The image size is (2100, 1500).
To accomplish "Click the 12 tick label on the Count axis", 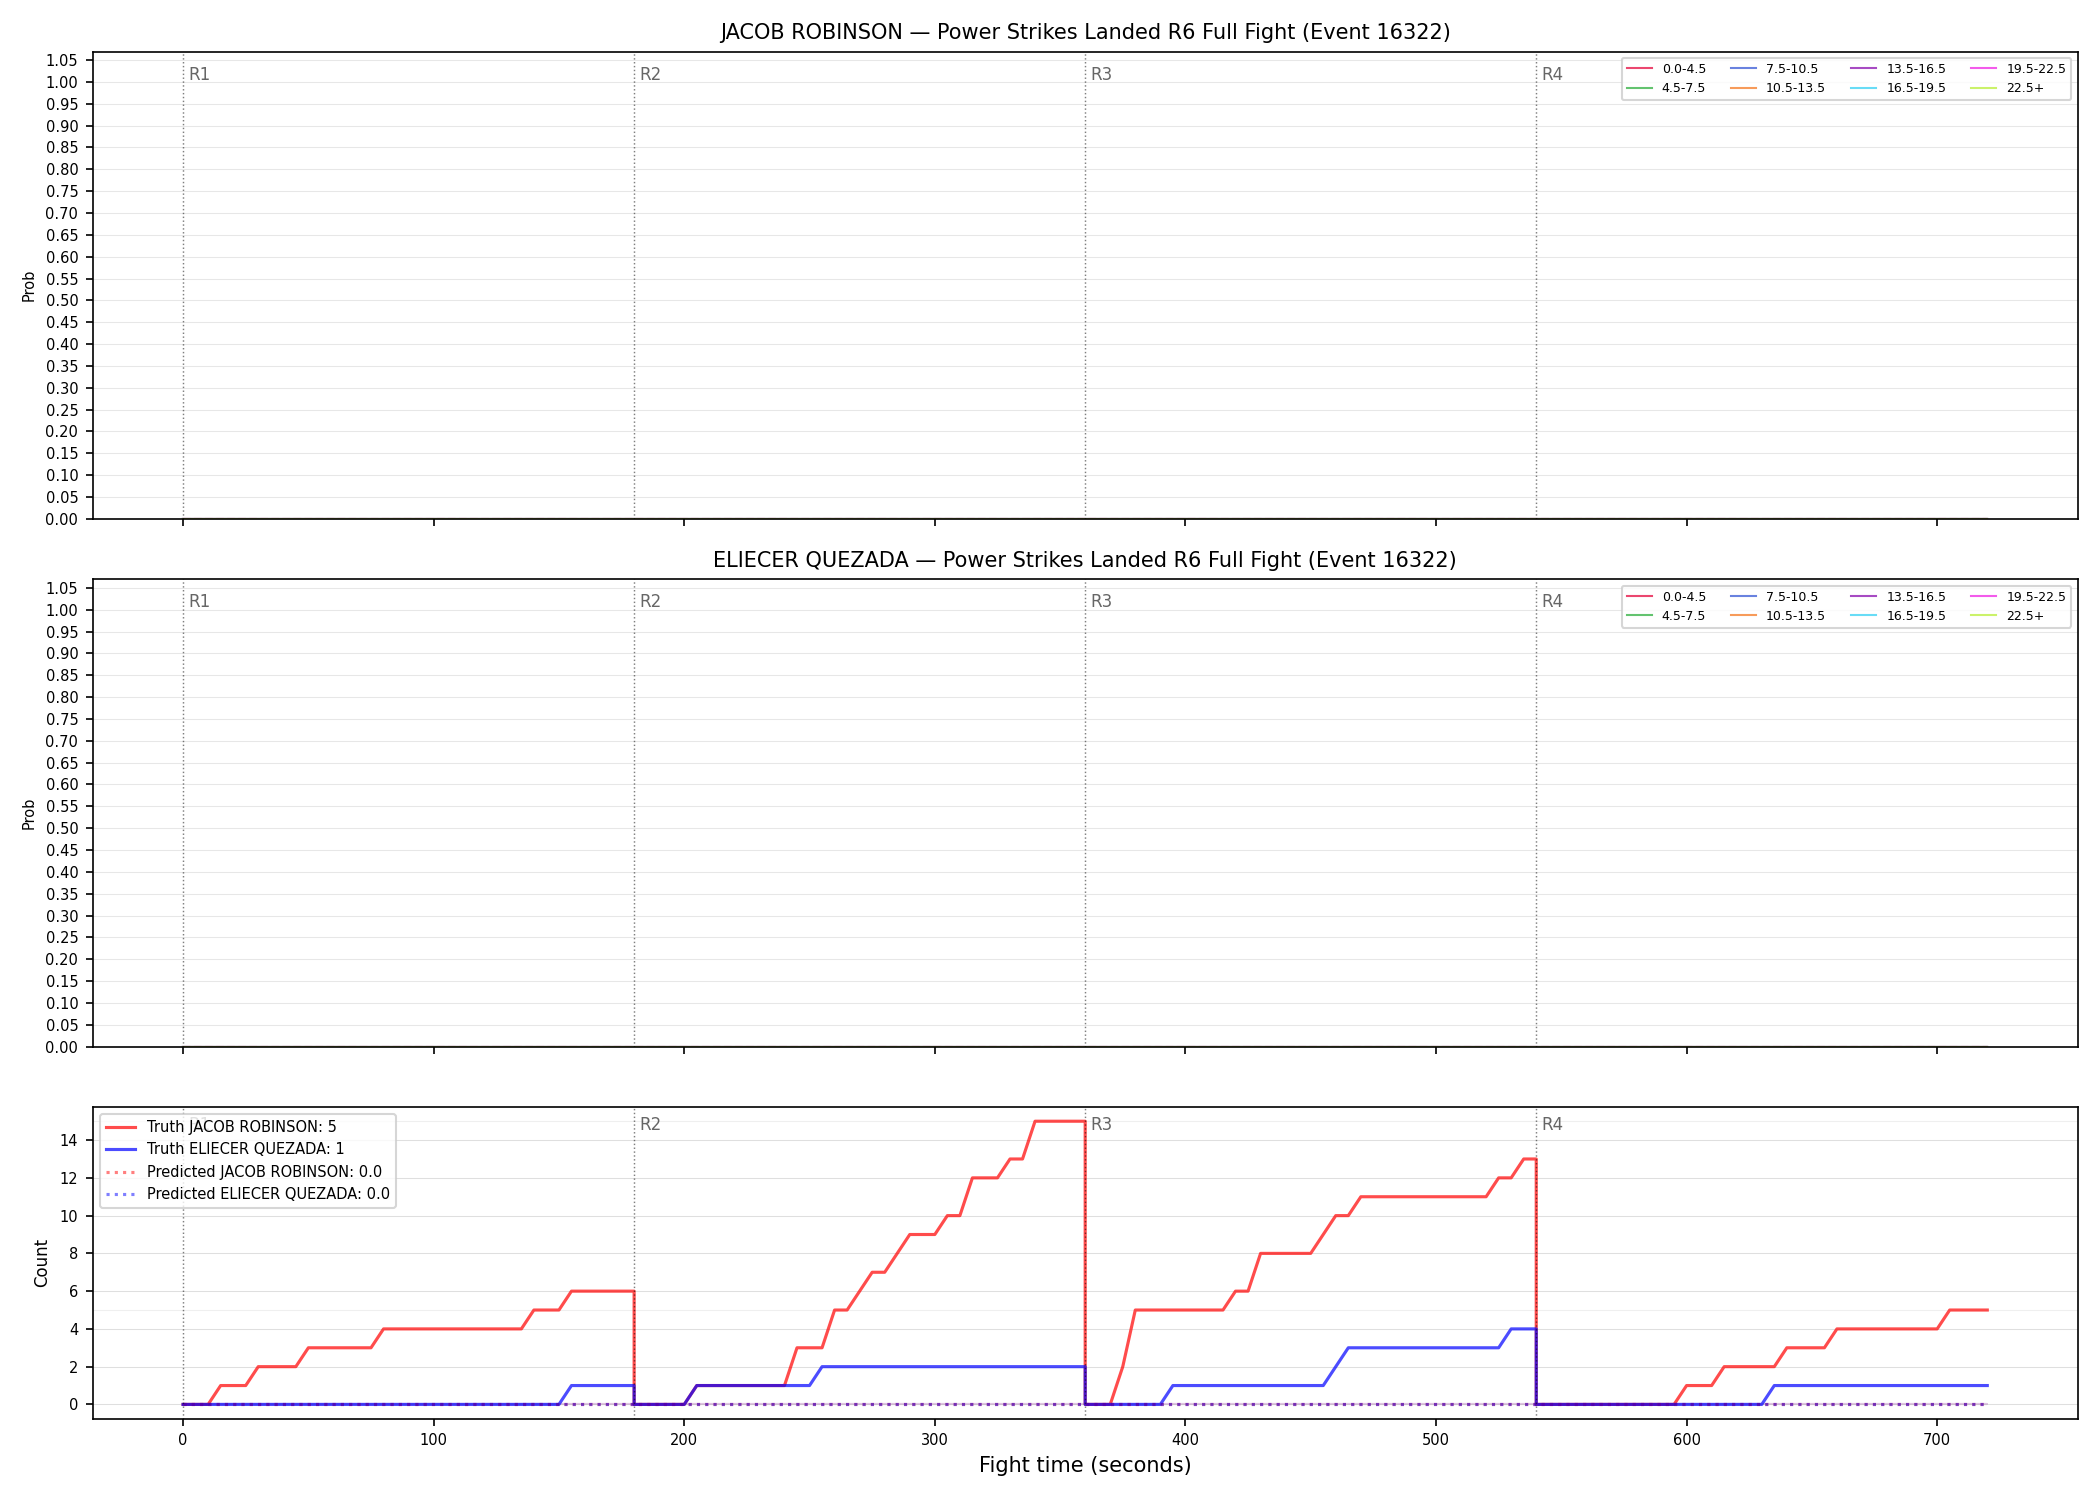I will [x=69, y=1178].
